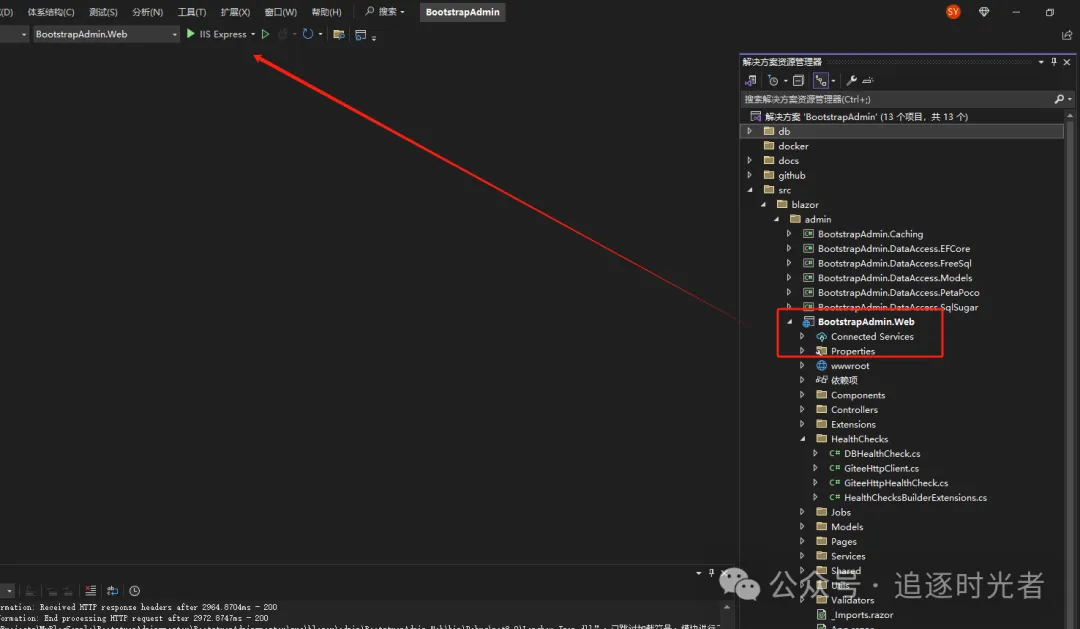
Task: Click the 搜索 search button in the title bar
Action: pos(384,12)
